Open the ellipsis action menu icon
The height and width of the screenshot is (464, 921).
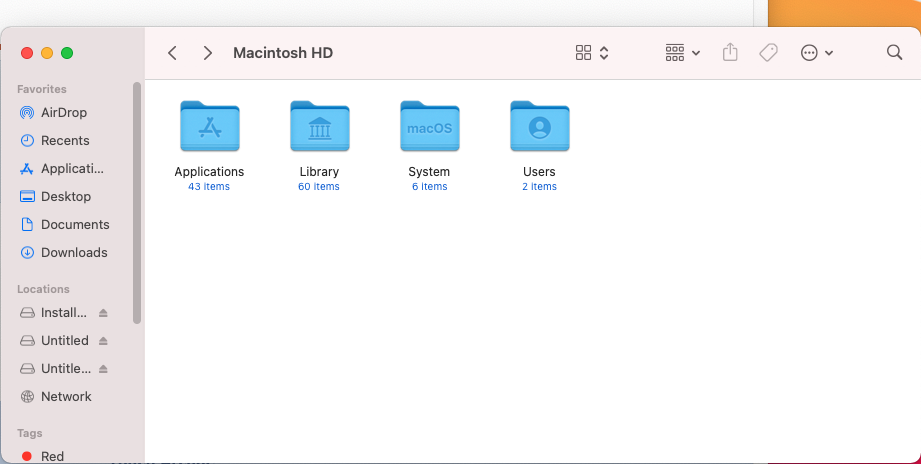809,53
